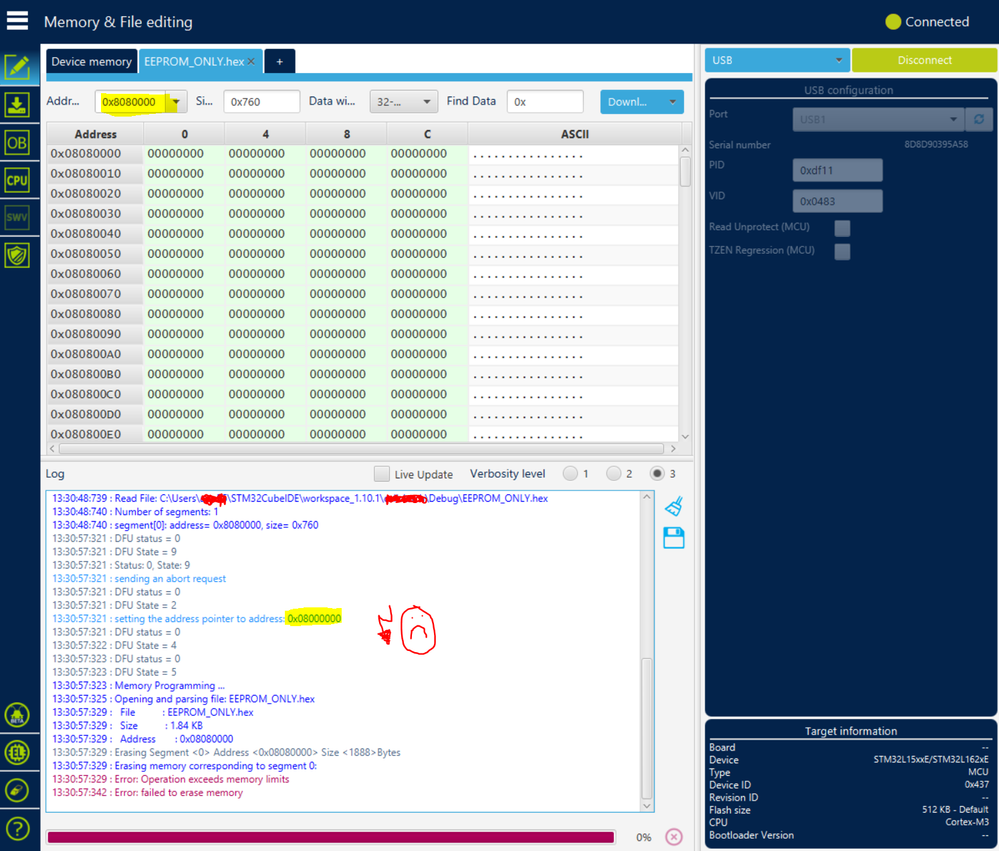Select verbosity level 2
The width and height of the screenshot is (999, 851).
[x=614, y=473]
